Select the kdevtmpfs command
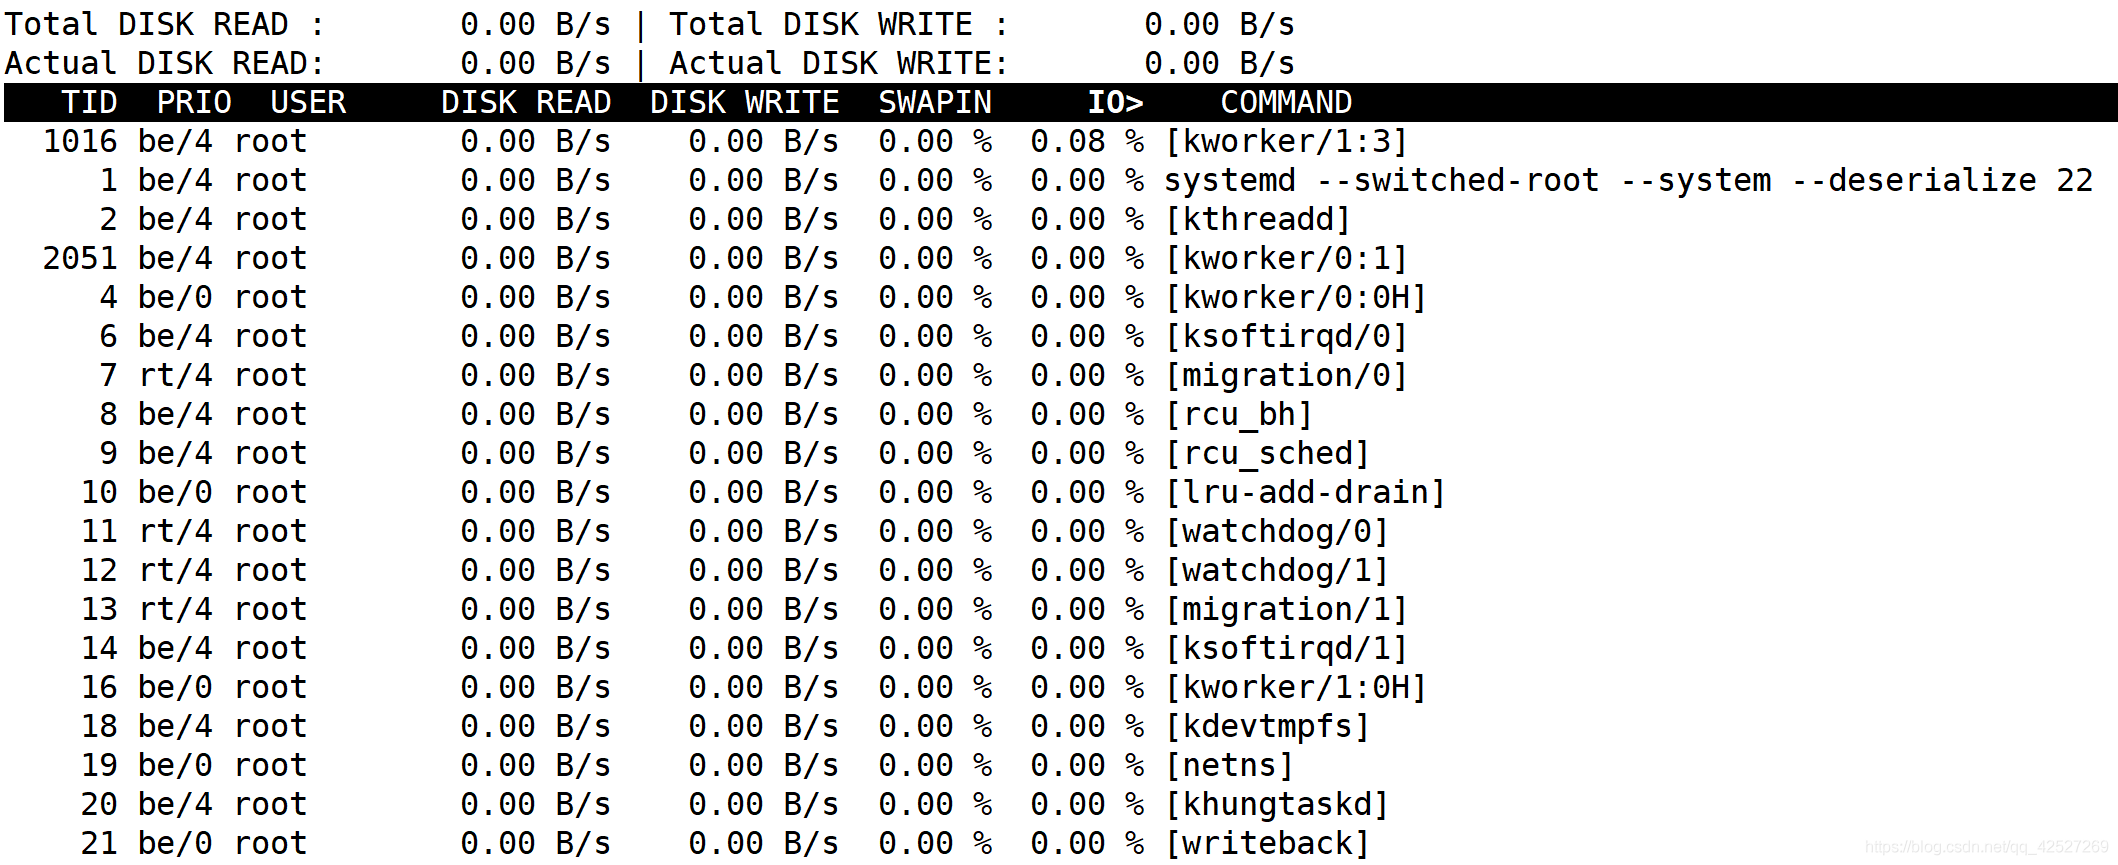 [x=1267, y=726]
